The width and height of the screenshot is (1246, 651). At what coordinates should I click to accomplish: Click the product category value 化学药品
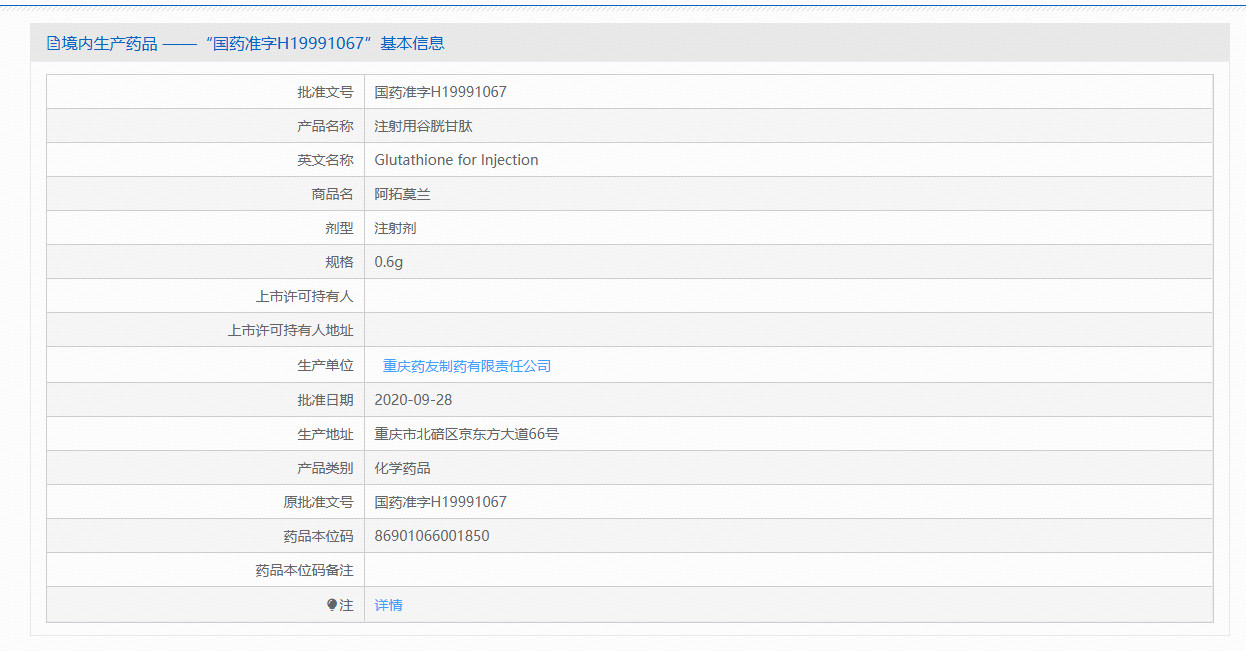pos(402,468)
